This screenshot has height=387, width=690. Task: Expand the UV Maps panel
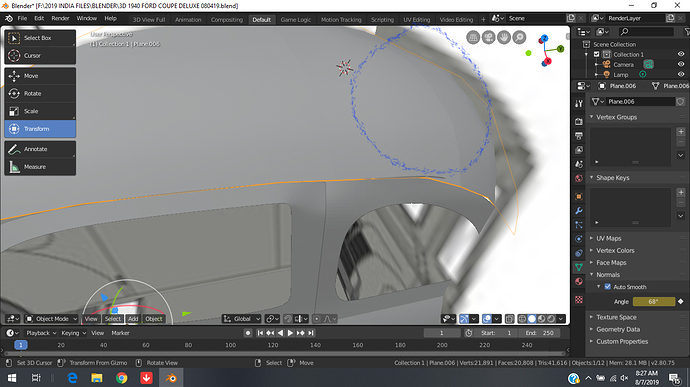point(609,238)
